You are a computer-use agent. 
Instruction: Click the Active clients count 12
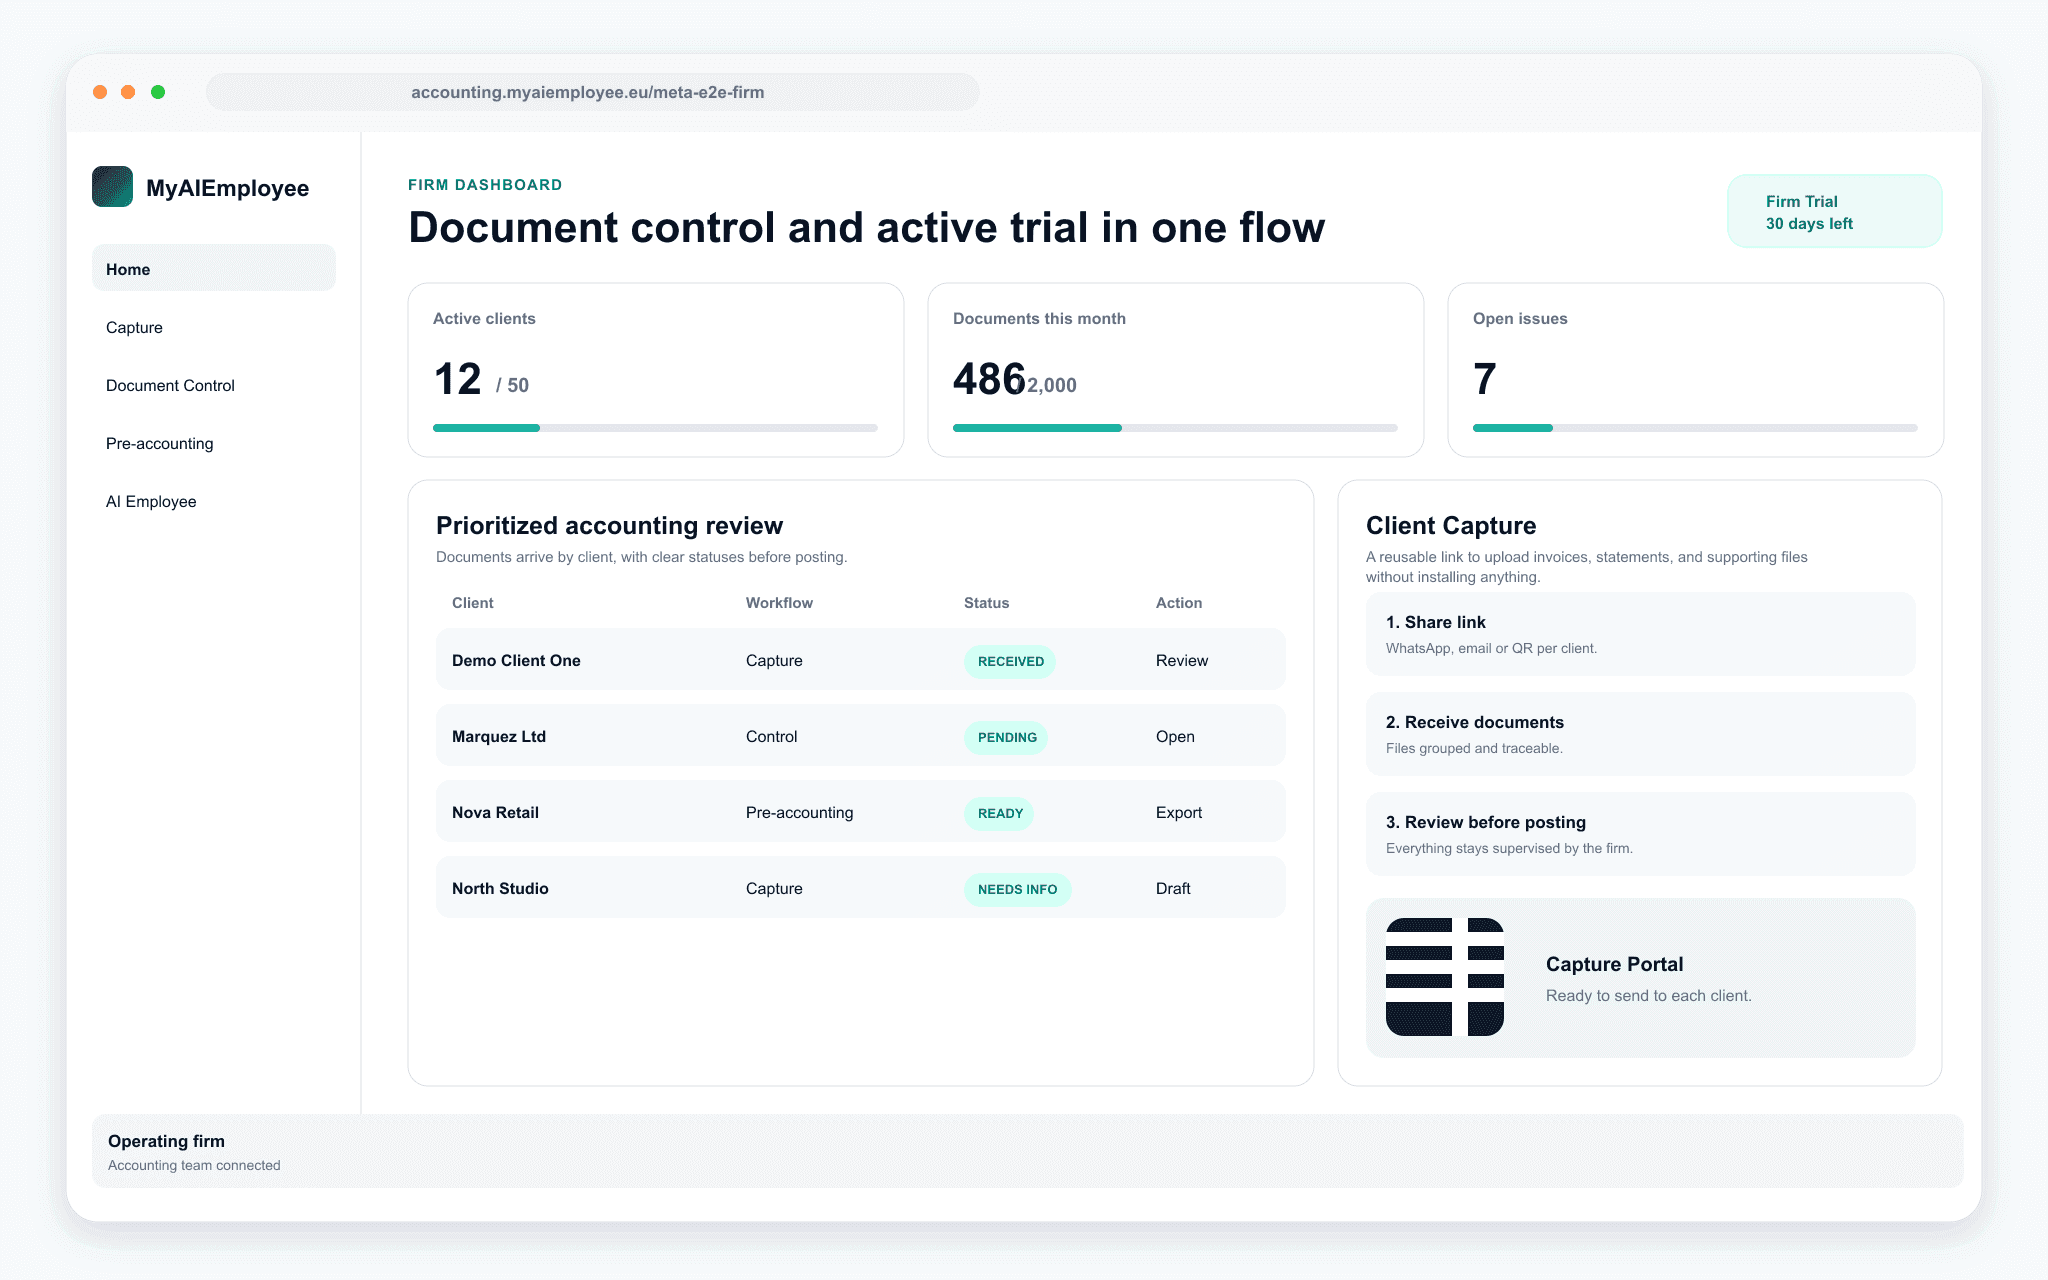458,379
